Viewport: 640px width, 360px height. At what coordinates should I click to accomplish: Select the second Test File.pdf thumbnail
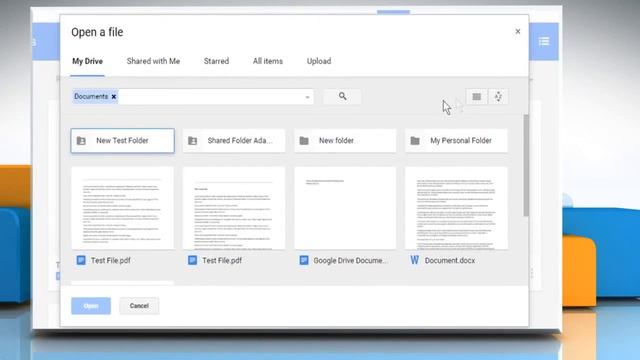(234, 208)
